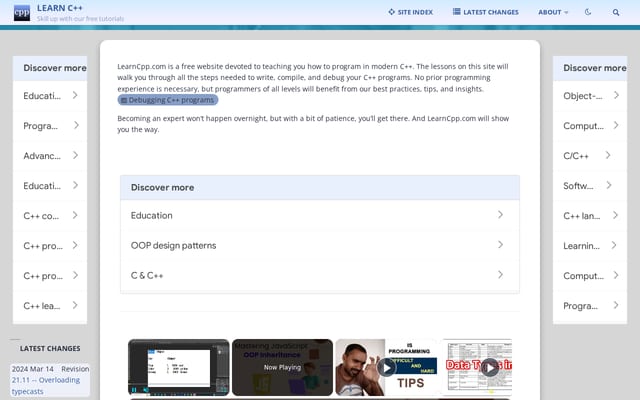Open site search with the magnifier icon
Screen dimensions: 640x400
pos(616,12)
